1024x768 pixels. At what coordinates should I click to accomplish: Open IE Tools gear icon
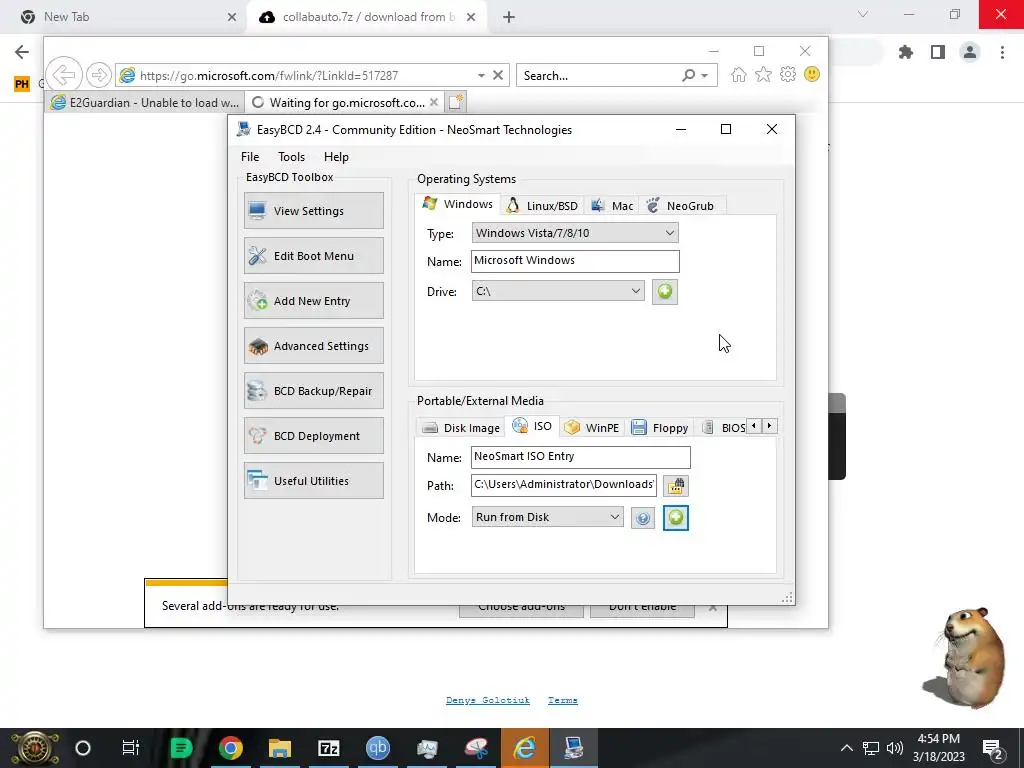tap(788, 74)
